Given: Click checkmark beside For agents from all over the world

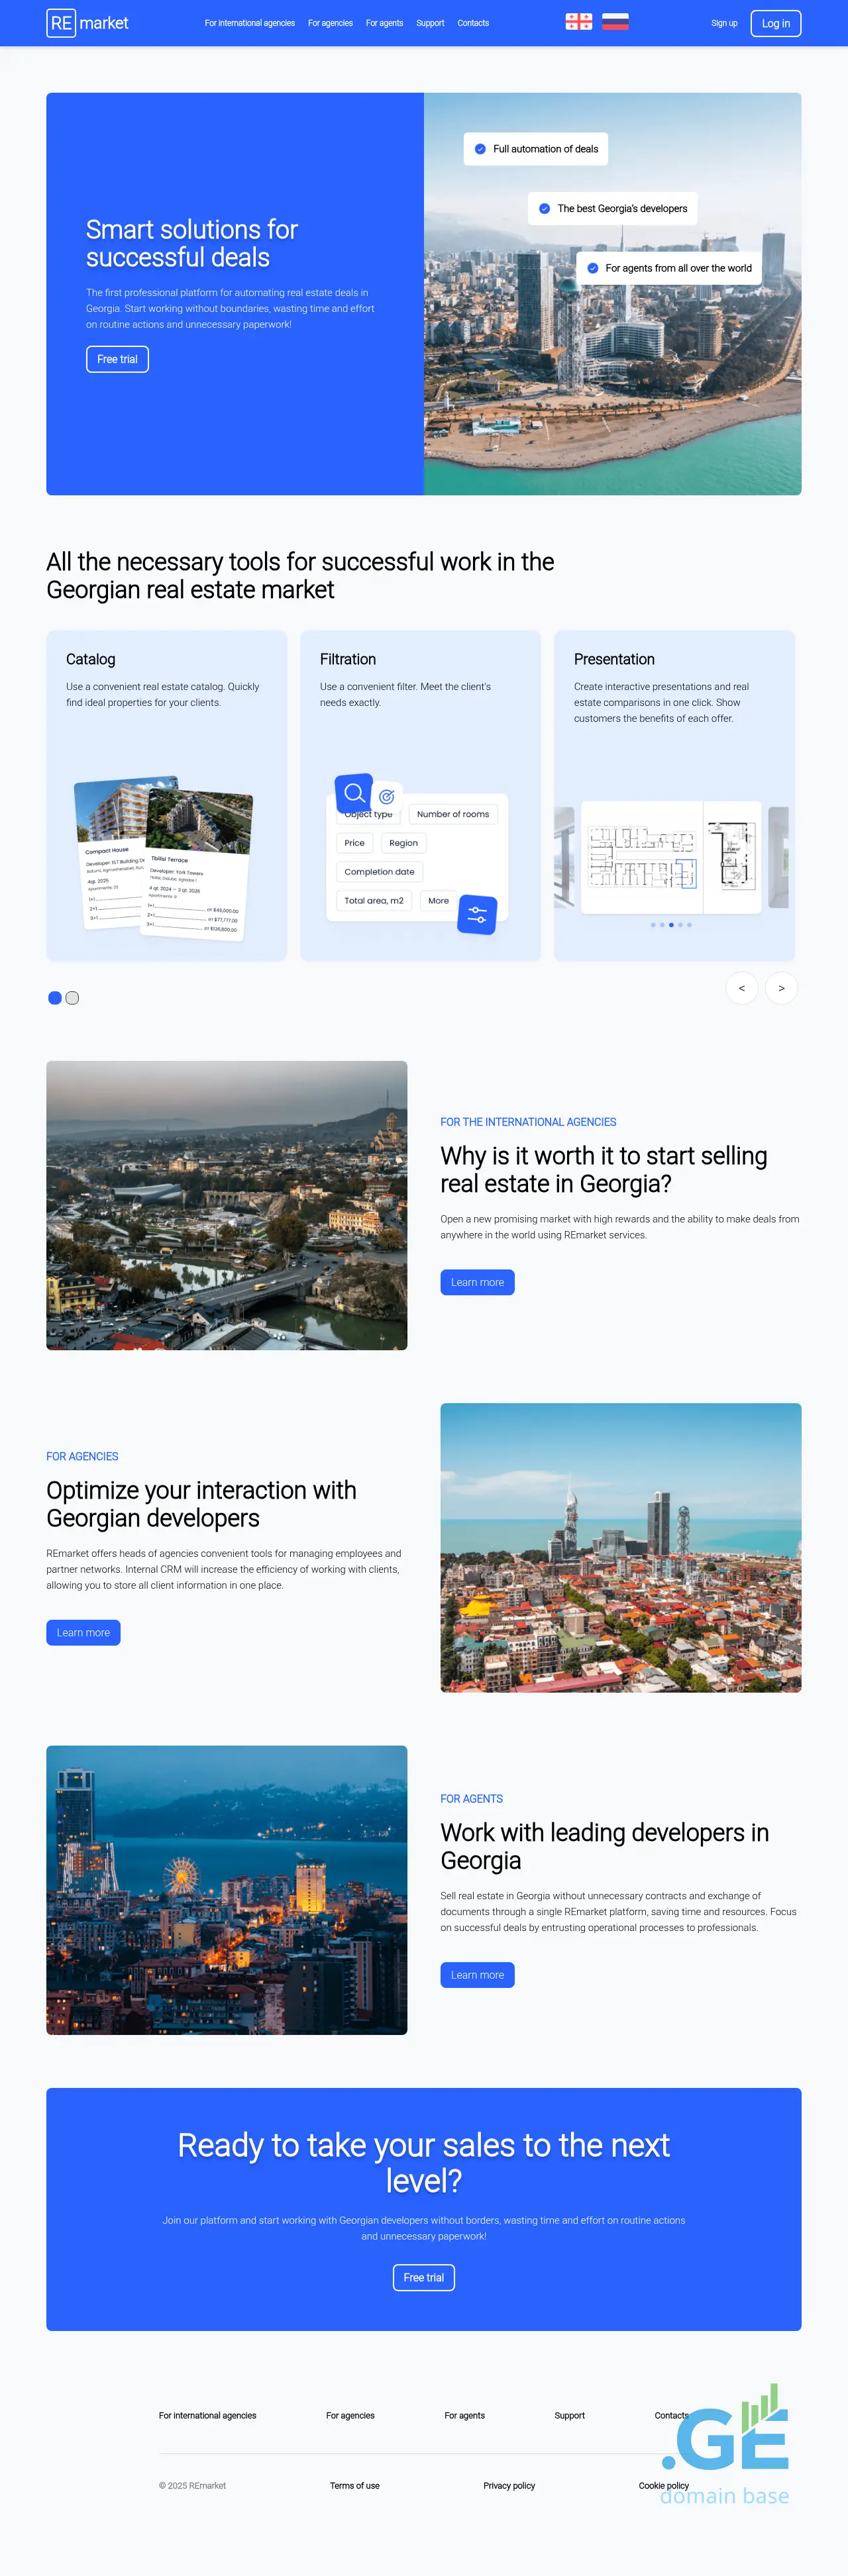Looking at the screenshot, I should [592, 268].
